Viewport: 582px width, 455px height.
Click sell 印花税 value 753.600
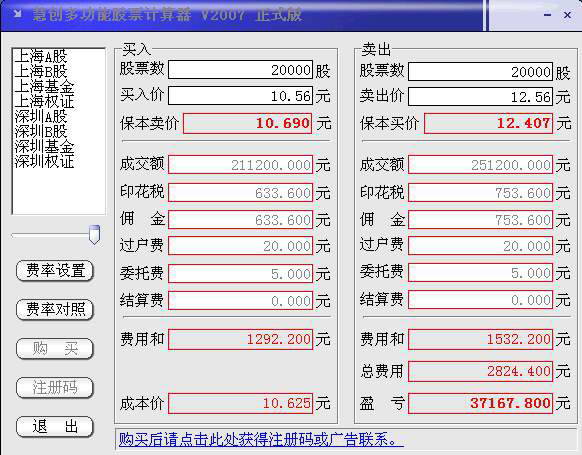481,193
